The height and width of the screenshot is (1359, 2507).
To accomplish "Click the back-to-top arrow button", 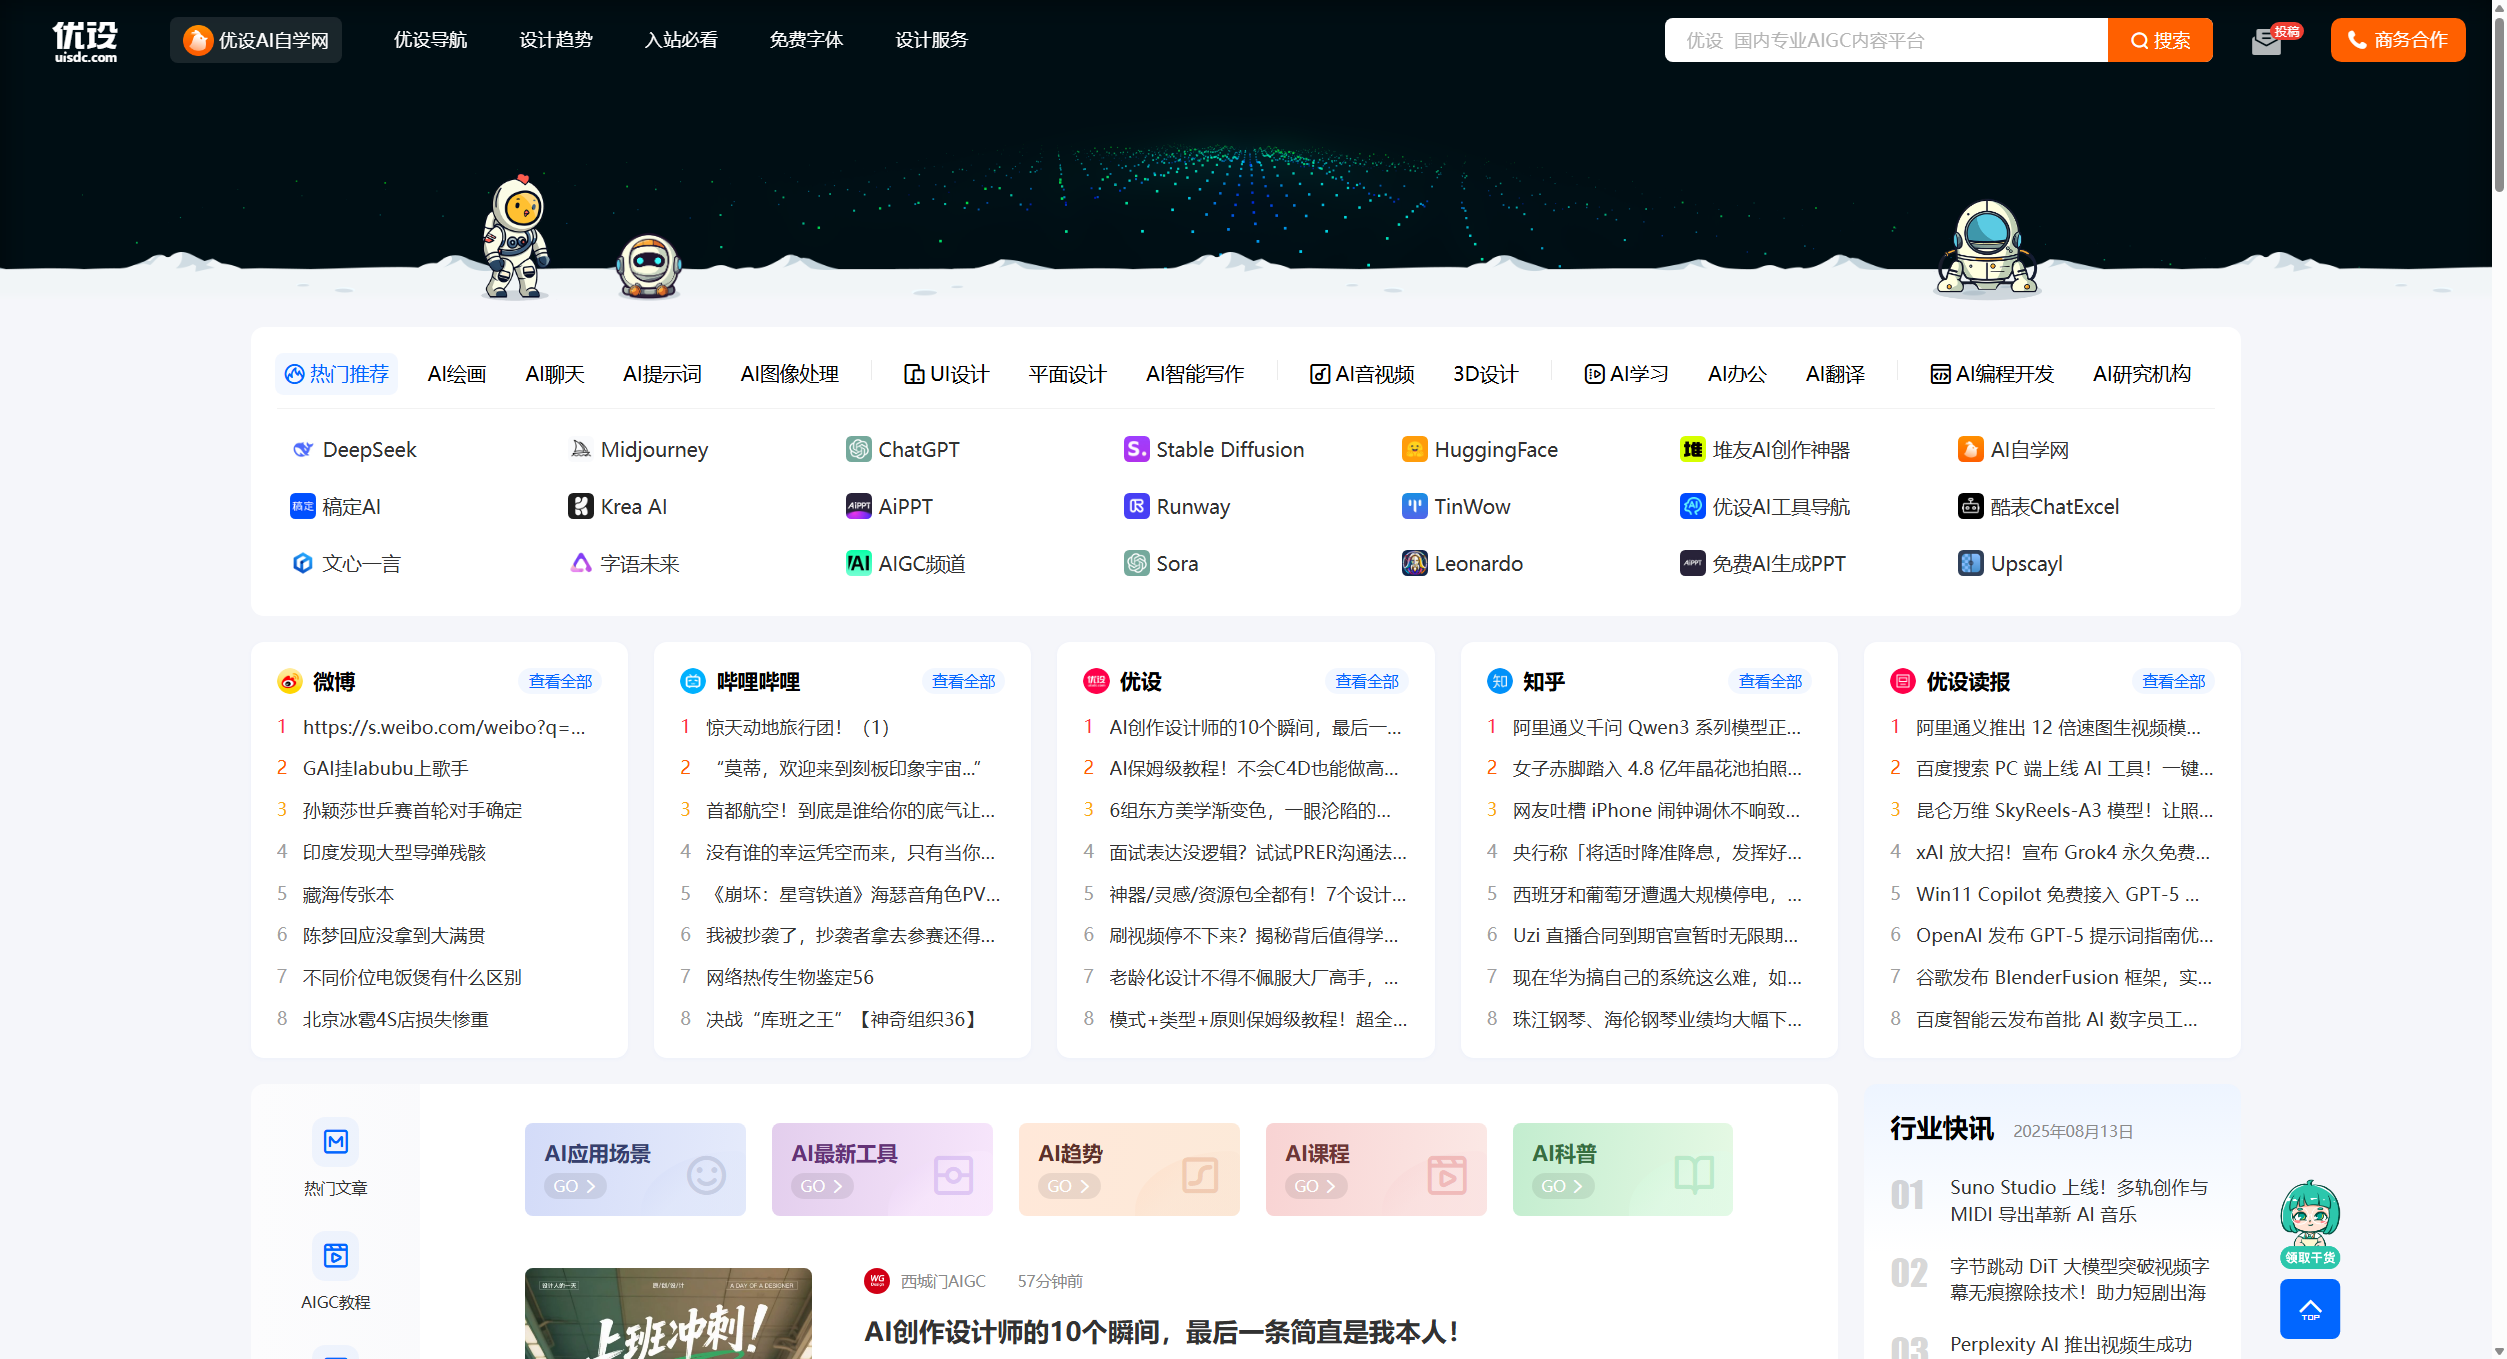I will (x=2309, y=1309).
